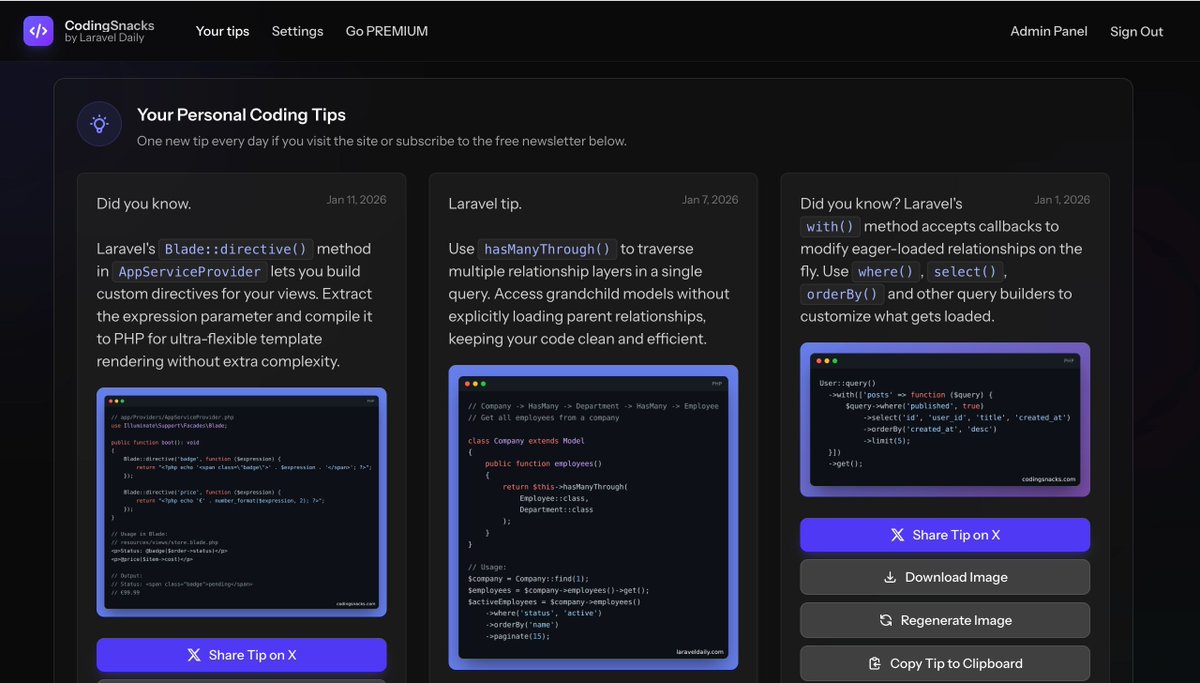This screenshot has height=683, width=1200.
Task: Click the CodingSnacks by Laravel Daily brand name
Action: tap(109, 31)
